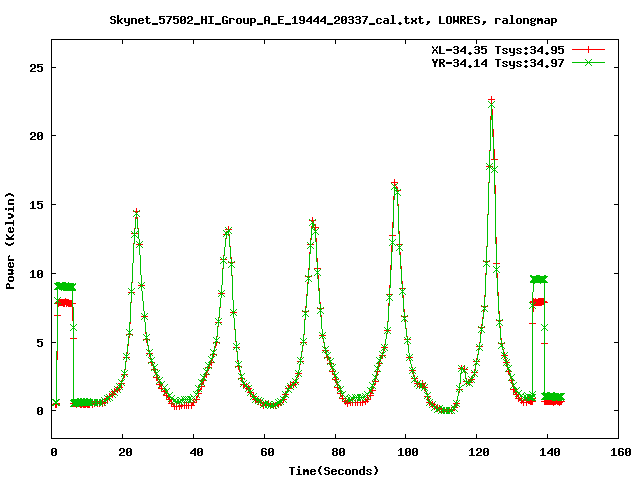Click the x-axis tick label 40
Screen dimensions: 640x480
tap(196, 452)
